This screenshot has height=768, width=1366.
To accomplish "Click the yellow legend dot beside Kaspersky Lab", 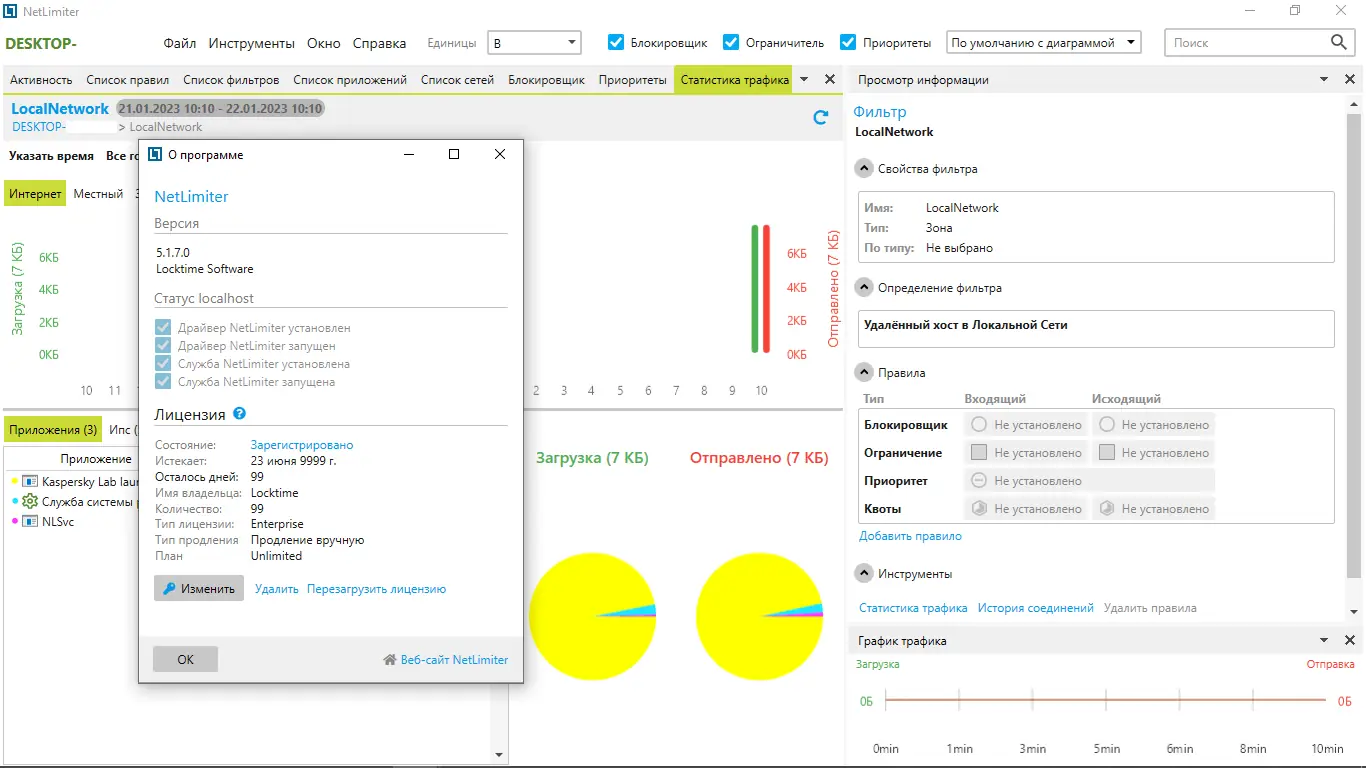I will (x=15, y=482).
